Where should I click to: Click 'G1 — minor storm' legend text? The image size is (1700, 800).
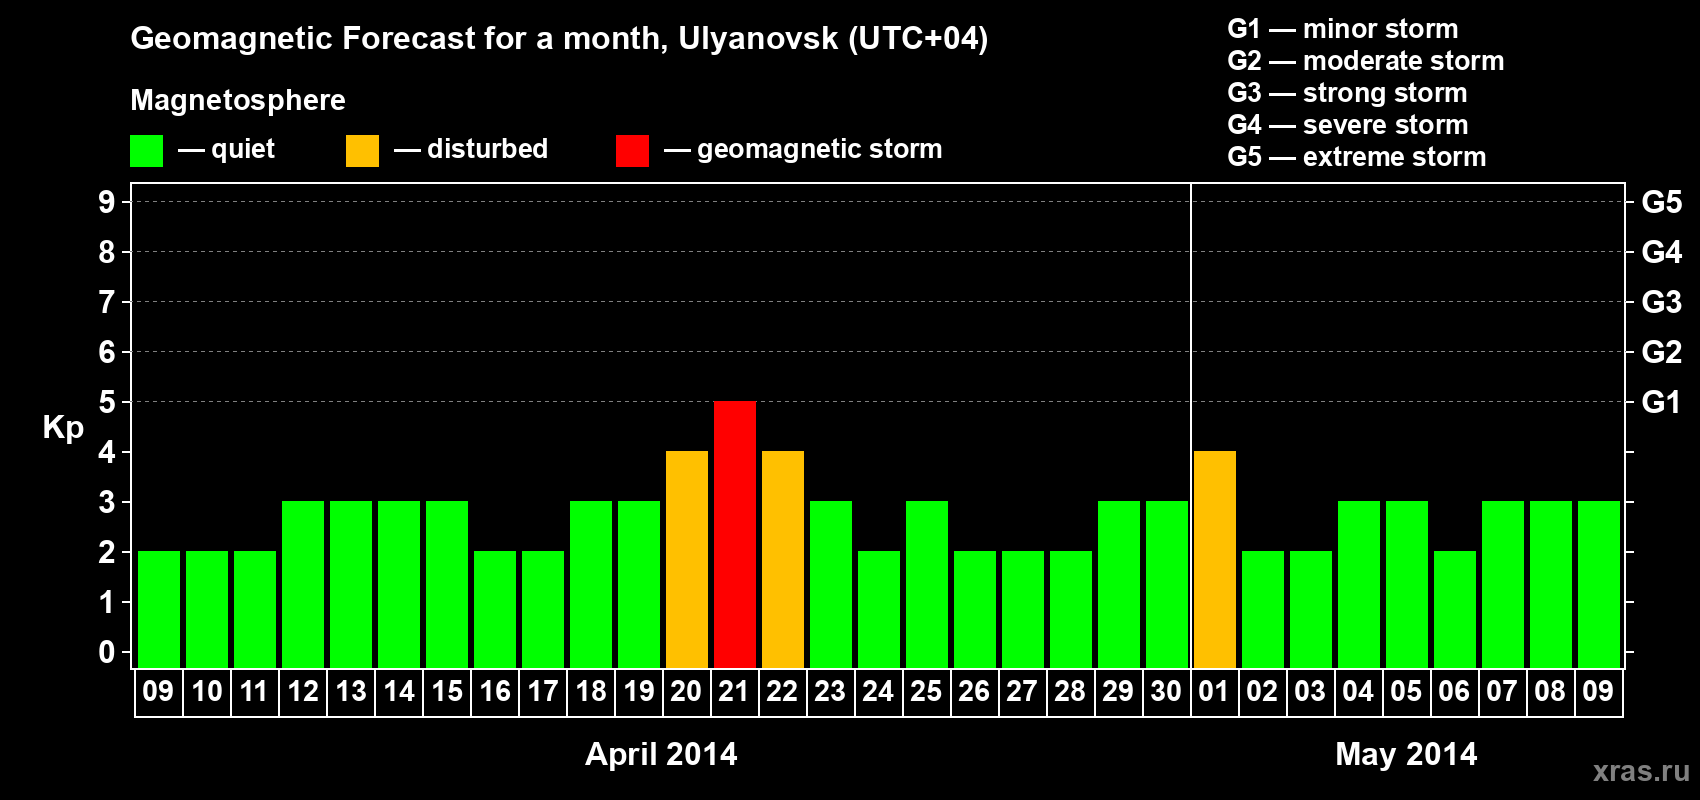coord(1343,29)
